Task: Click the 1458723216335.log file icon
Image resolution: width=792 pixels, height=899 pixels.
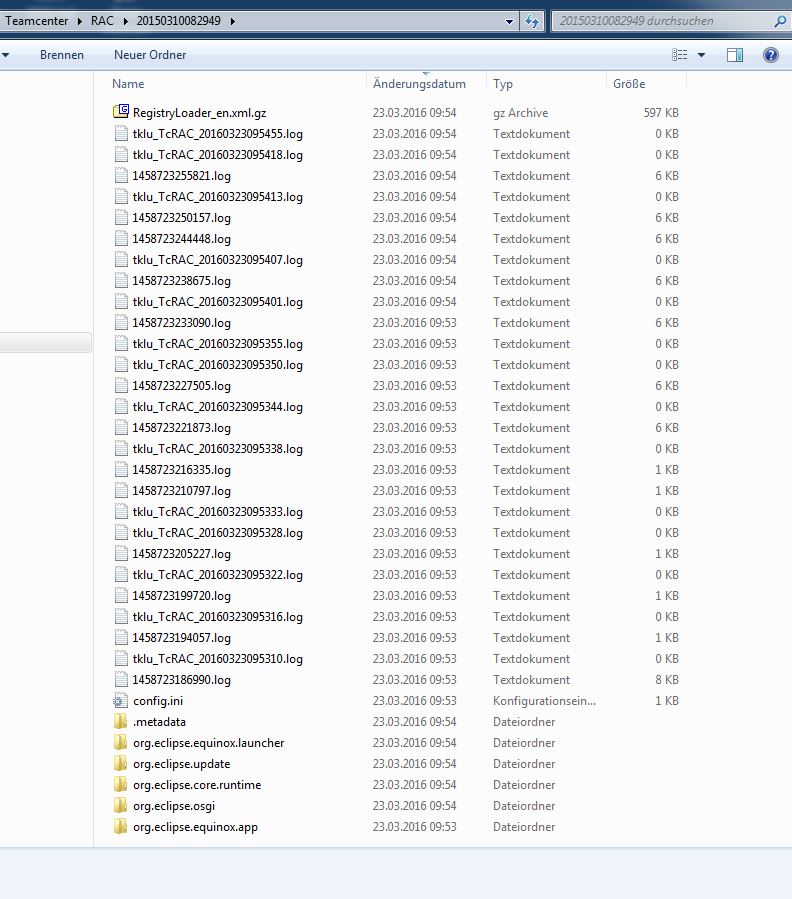Action: click(121, 470)
